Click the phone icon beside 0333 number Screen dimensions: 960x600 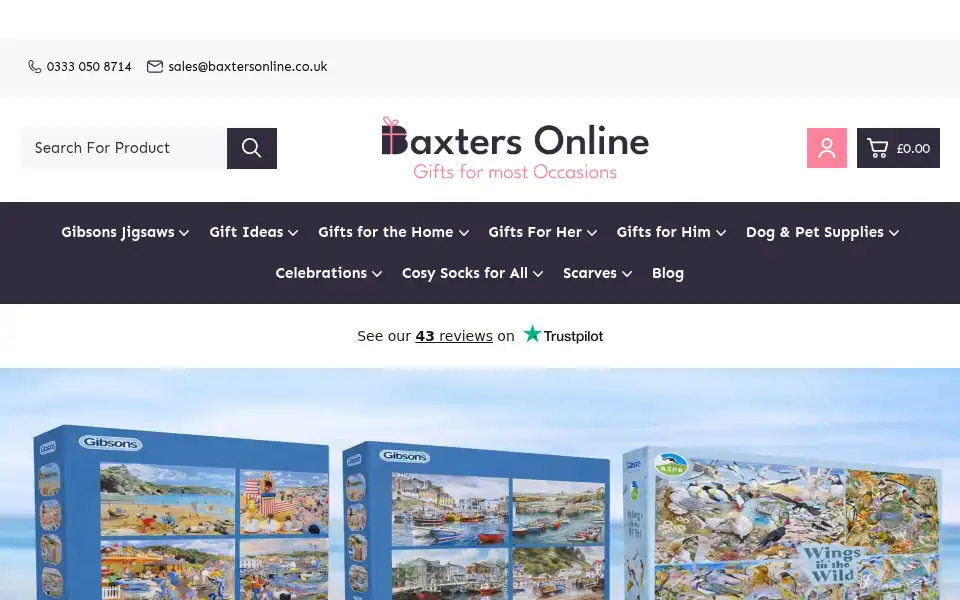(x=35, y=67)
